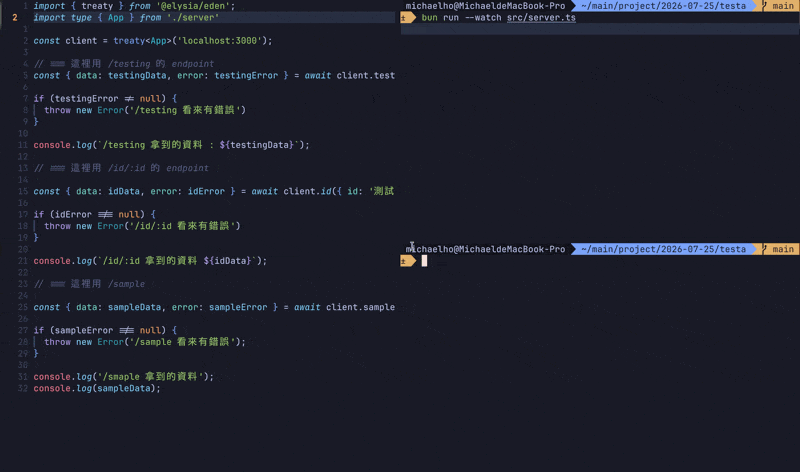Click the highlighted 'import type { App }' line
Screen dimensions: 800x472
tap(126, 17)
